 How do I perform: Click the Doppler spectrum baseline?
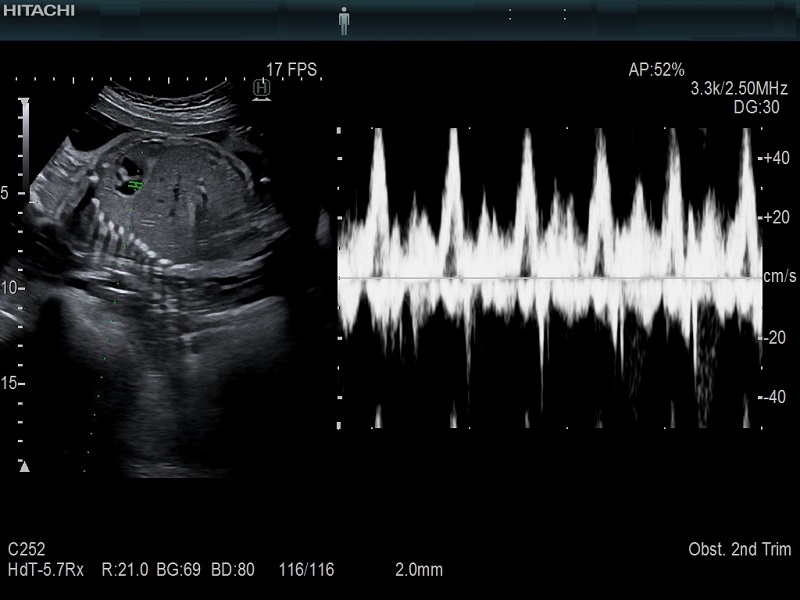point(548,277)
